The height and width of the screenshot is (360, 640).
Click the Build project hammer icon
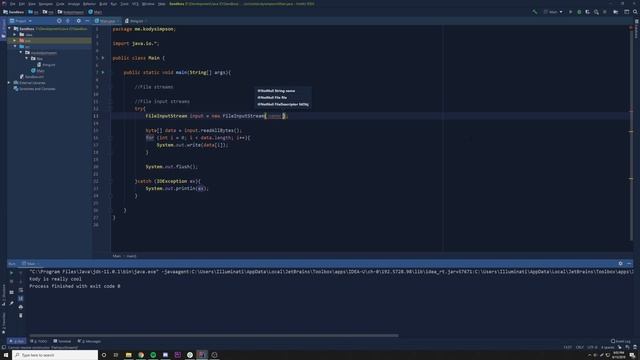click(535, 12)
